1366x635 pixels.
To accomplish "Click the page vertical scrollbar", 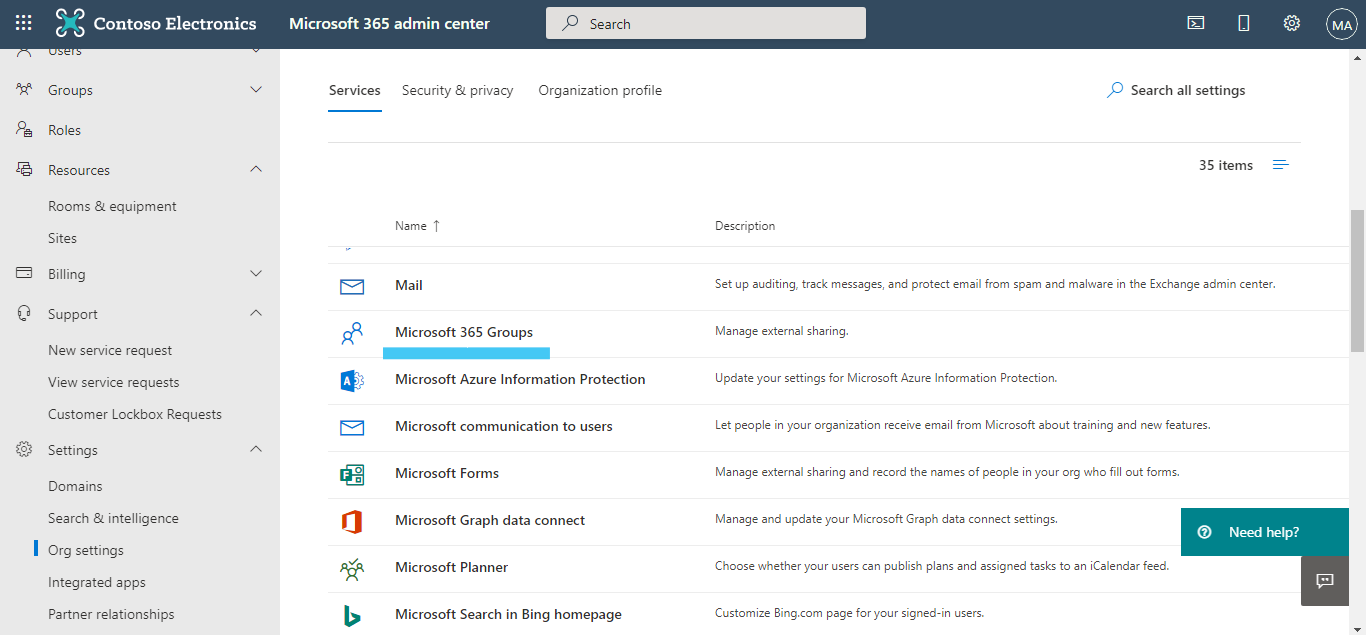I will [x=1357, y=281].
